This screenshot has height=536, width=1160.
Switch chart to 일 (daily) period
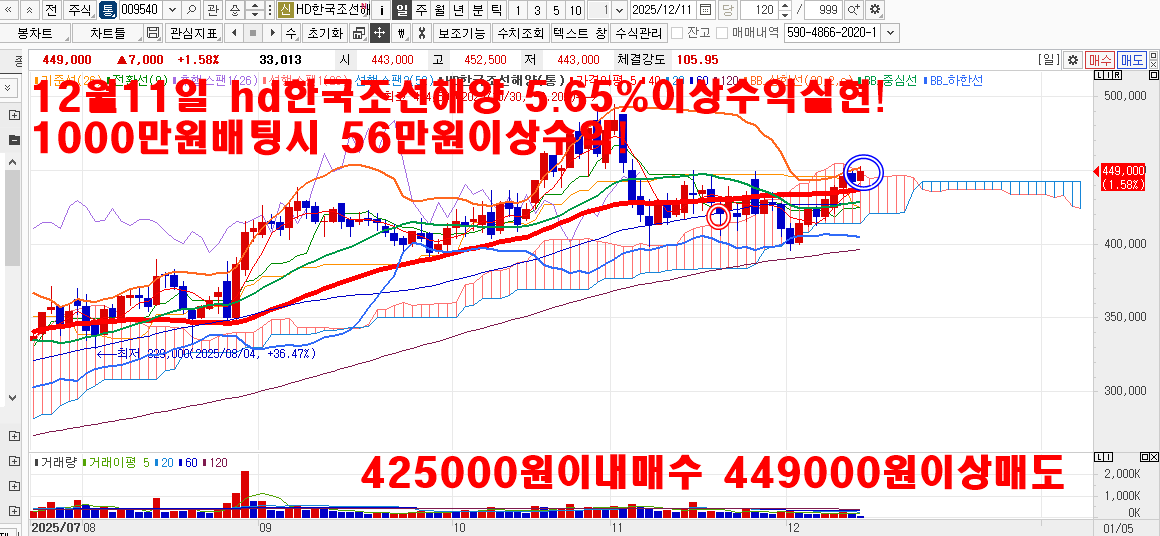tap(401, 10)
